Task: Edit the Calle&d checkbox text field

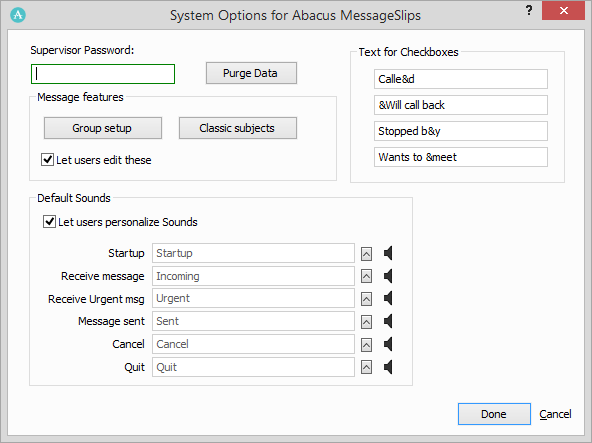Action: click(461, 79)
